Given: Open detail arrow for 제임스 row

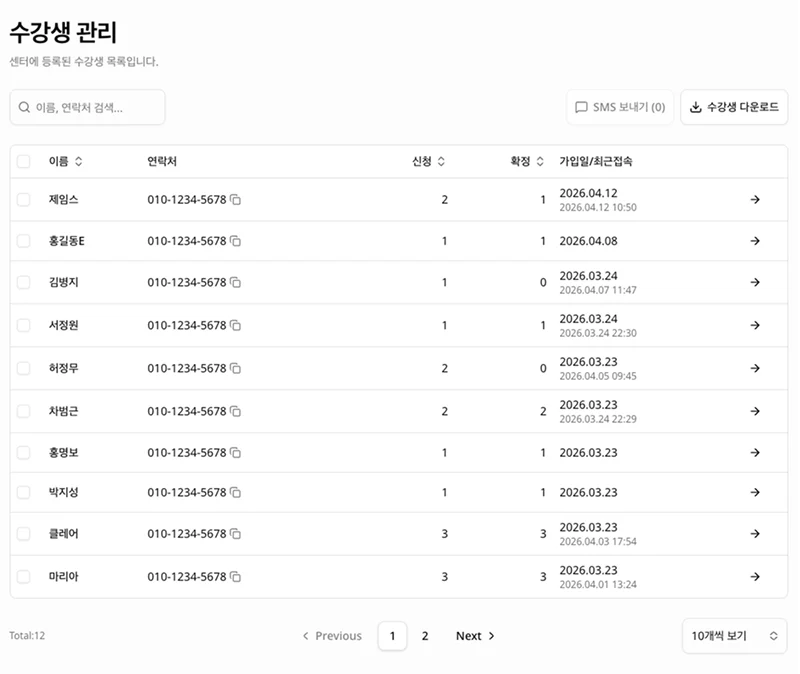Looking at the screenshot, I should 755,199.
